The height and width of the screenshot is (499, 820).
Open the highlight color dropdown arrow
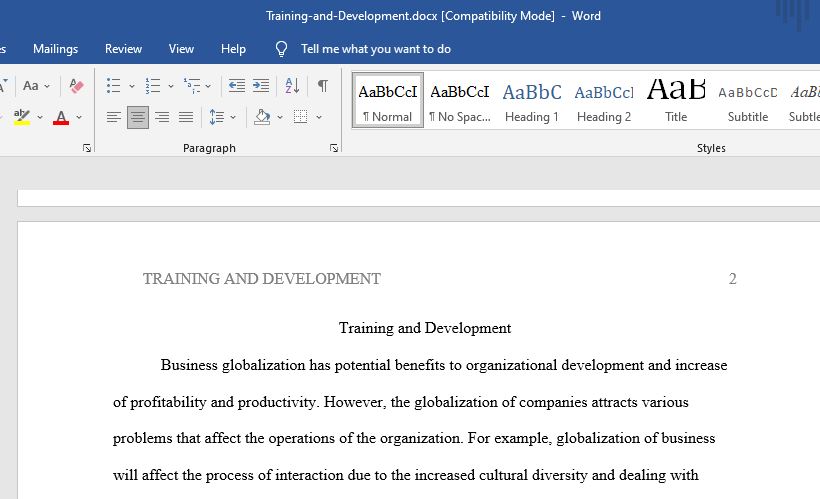(40, 117)
